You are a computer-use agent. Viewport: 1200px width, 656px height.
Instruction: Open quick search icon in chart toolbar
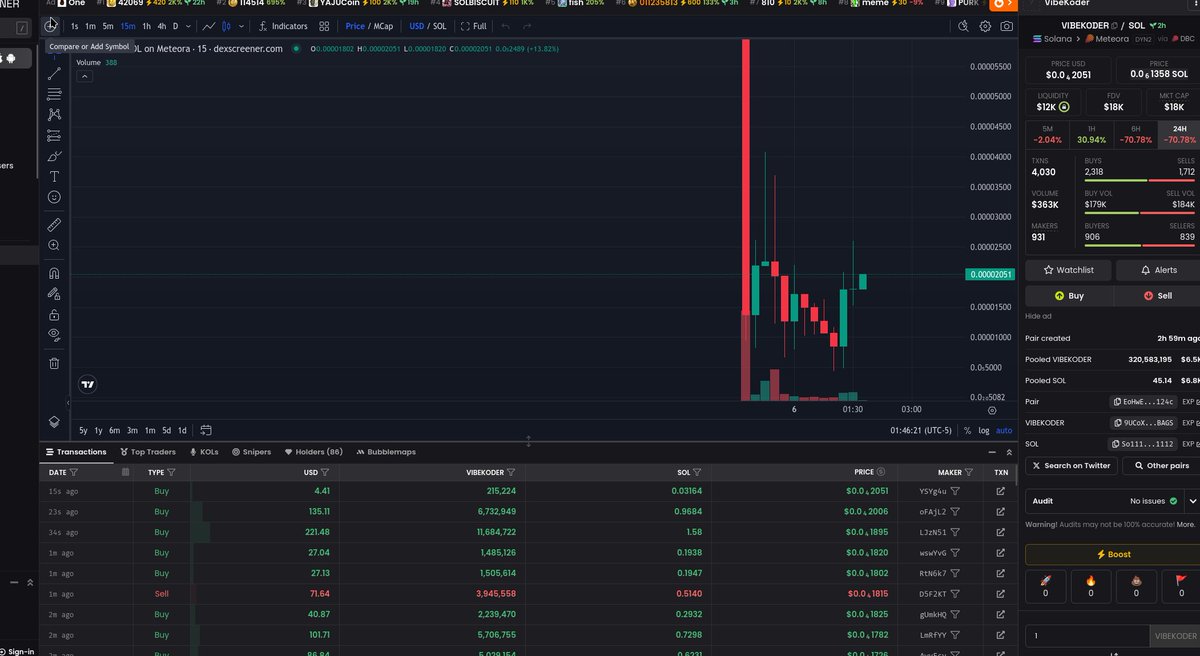[962, 26]
